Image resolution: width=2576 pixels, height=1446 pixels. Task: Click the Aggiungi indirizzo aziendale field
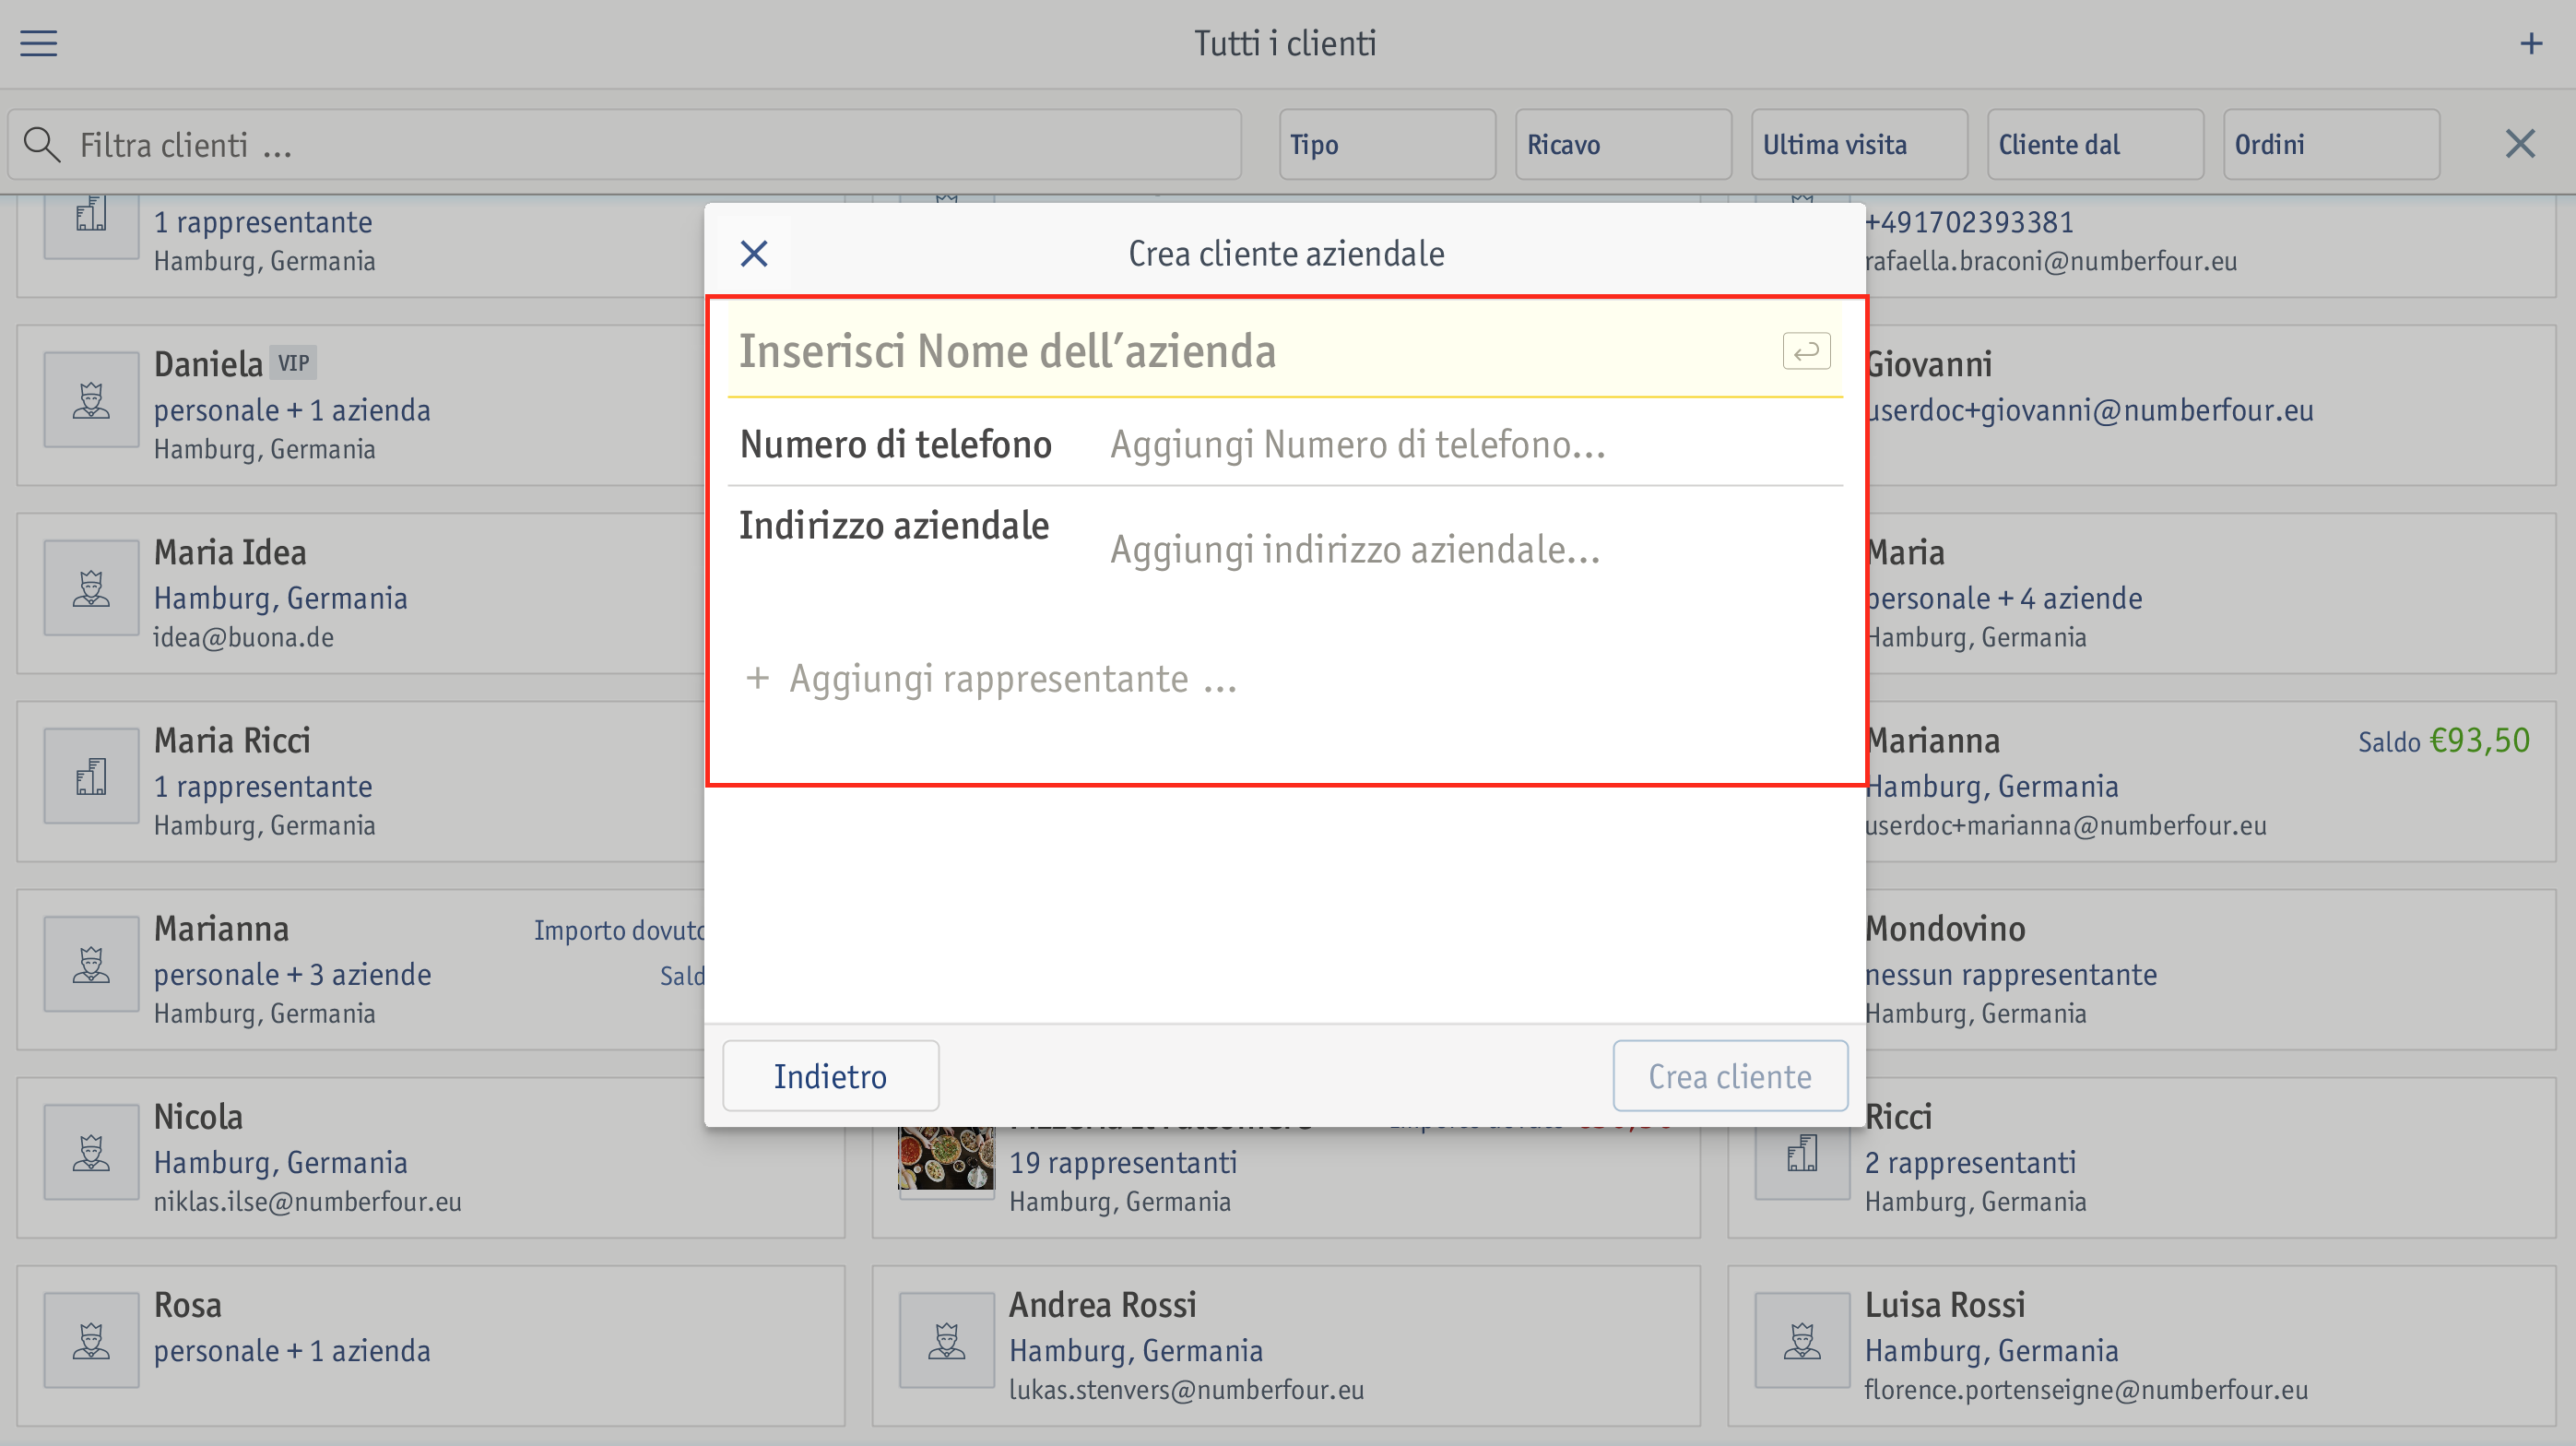tap(1470, 549)
